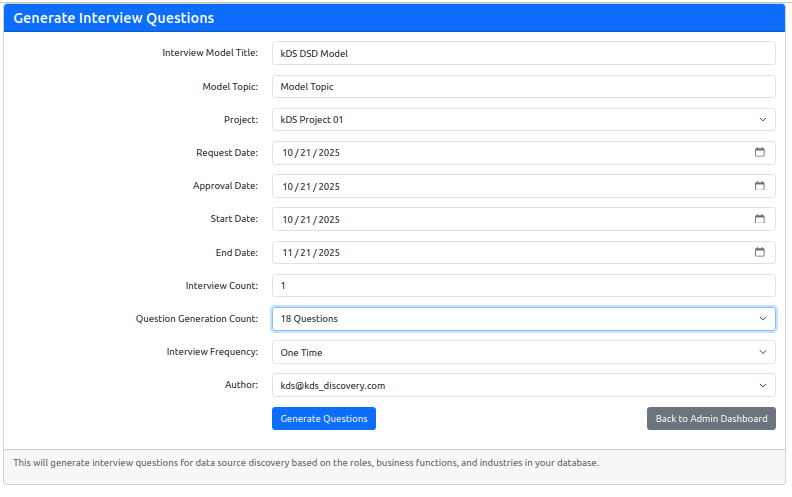Image resolution: width=792 pixels, height=497 pixels.
Task: Open the Question Generation Count dropdown
Action: [523, 319]
